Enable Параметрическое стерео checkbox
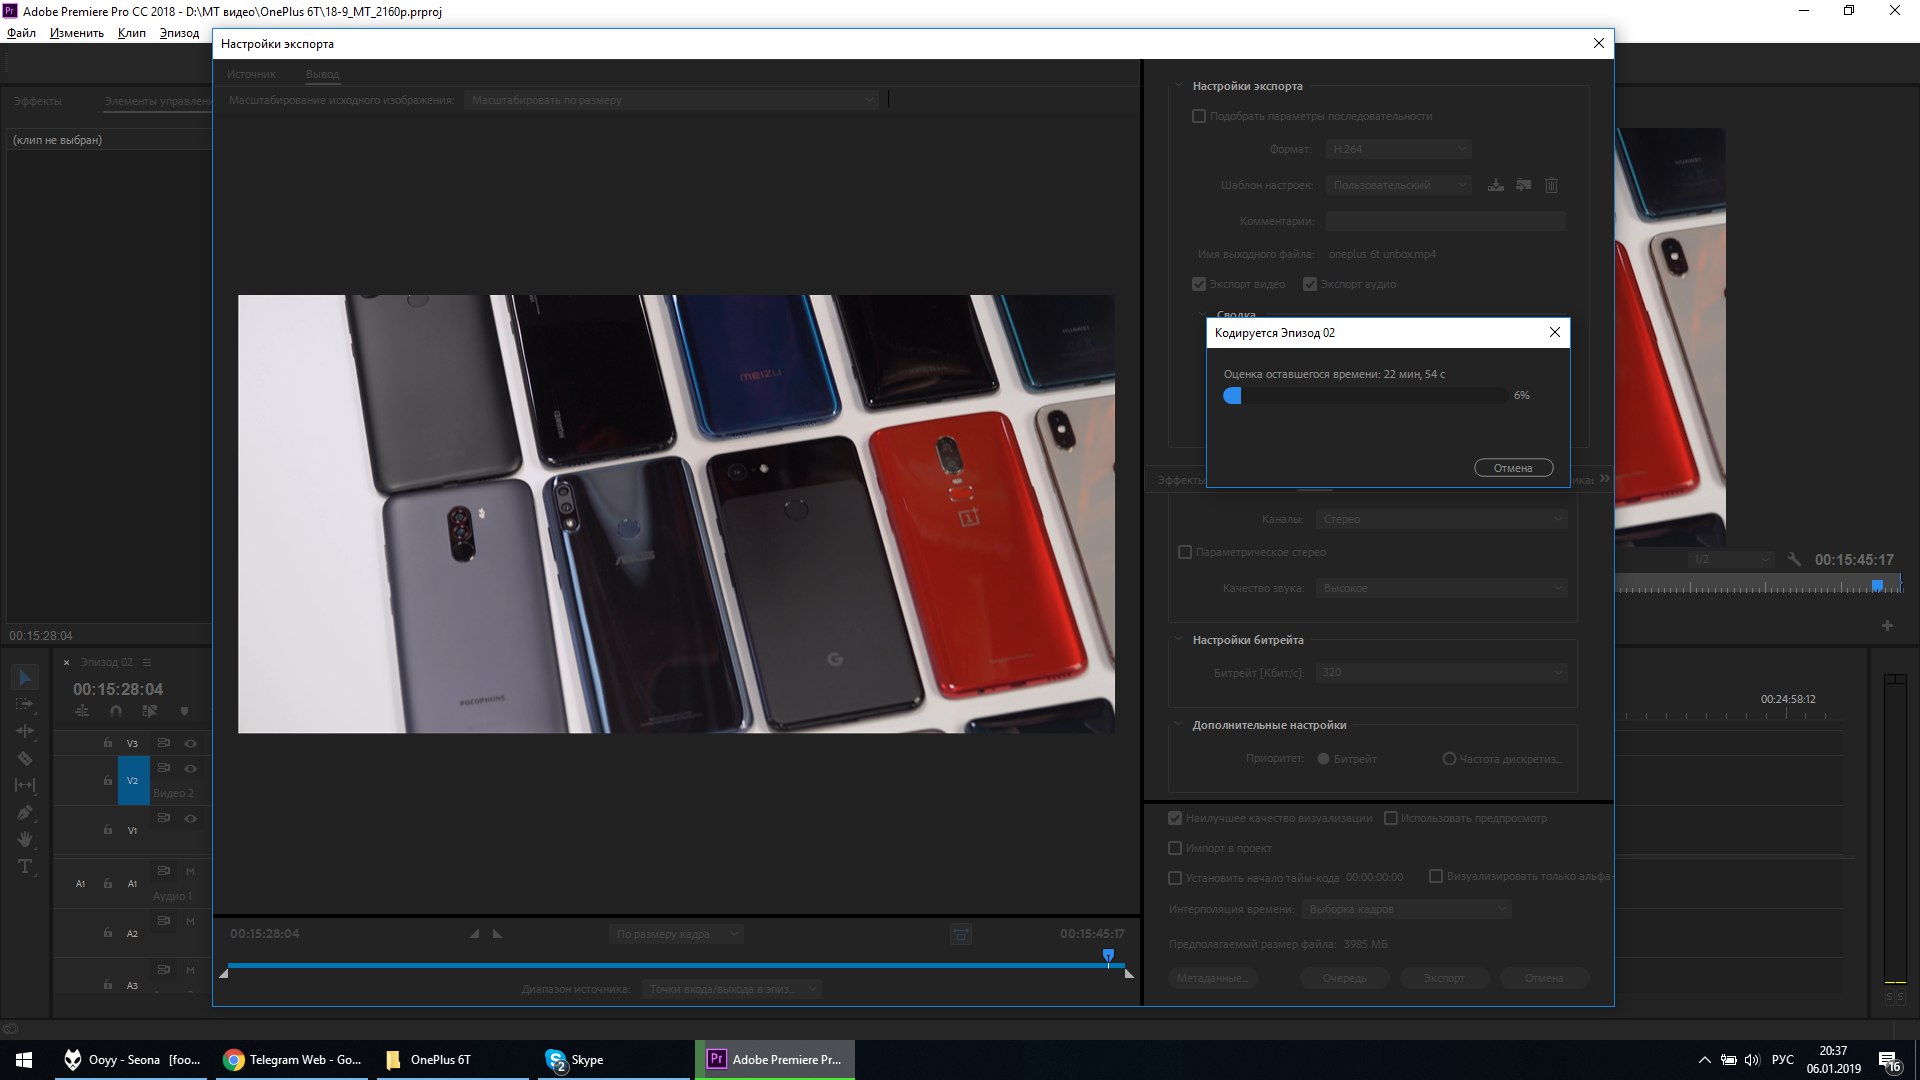Image resolution: width=1920 pixels, height=1080 pixels. tap(1185, 552)
